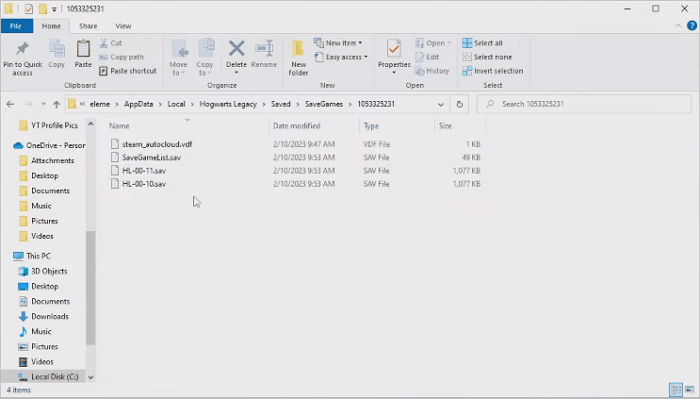Viewport: 700px width, 399px height.
Task: Switch to the Home ribbon tab
Action: [x=51, y=26]
